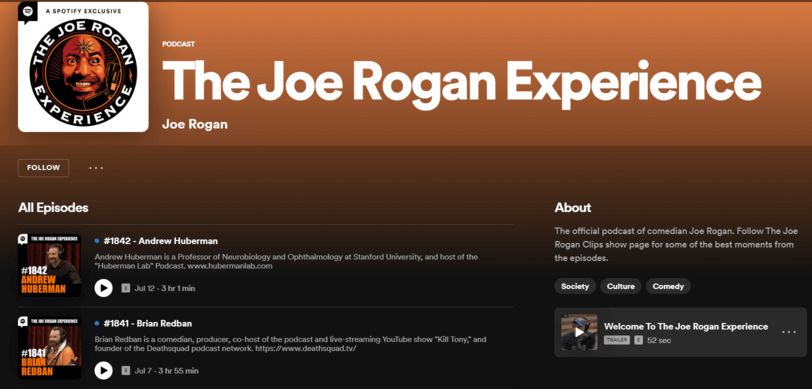Click the Andrew Huberman episode thumbnail
The image size is (812, 389).
(50, 265)
